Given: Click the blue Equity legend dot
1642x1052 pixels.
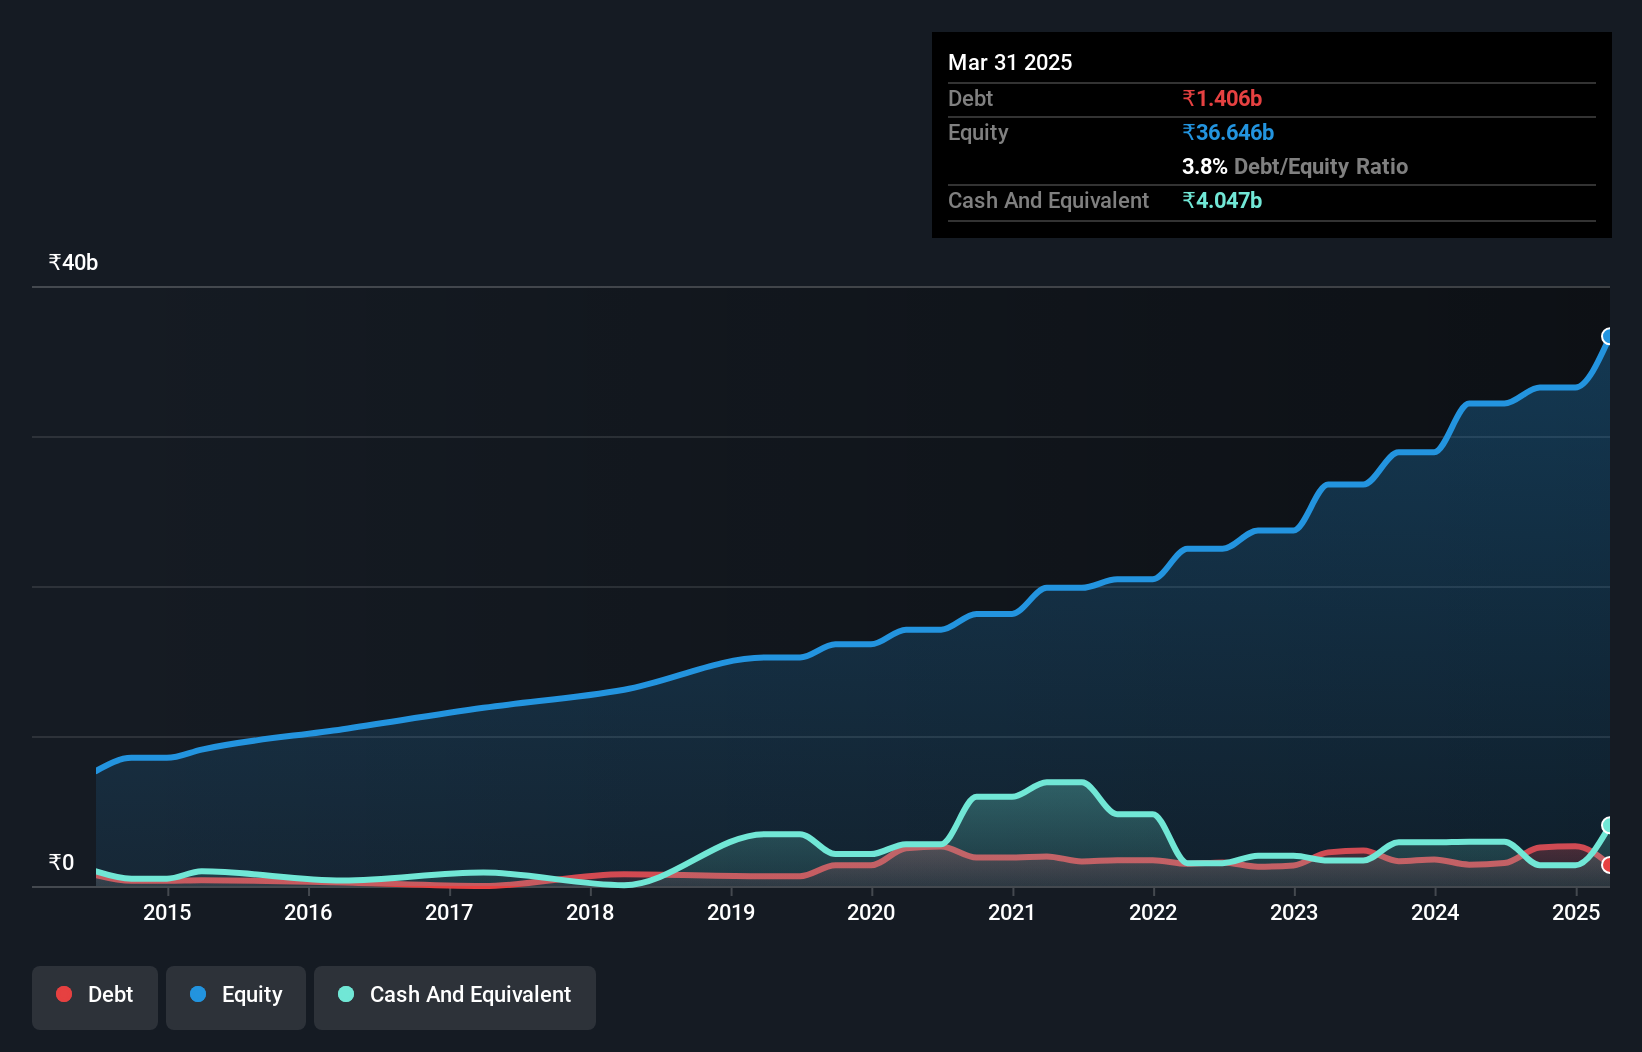Looking at the screenshot, I should point(198,994).
